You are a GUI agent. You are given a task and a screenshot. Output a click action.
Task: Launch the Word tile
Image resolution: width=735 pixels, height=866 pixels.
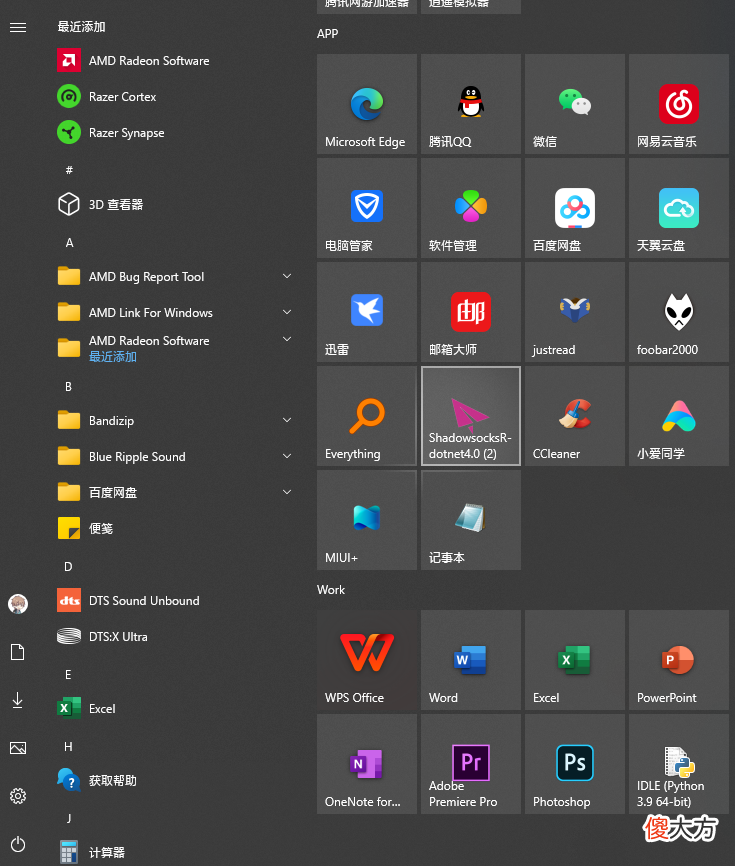point(470,660)
